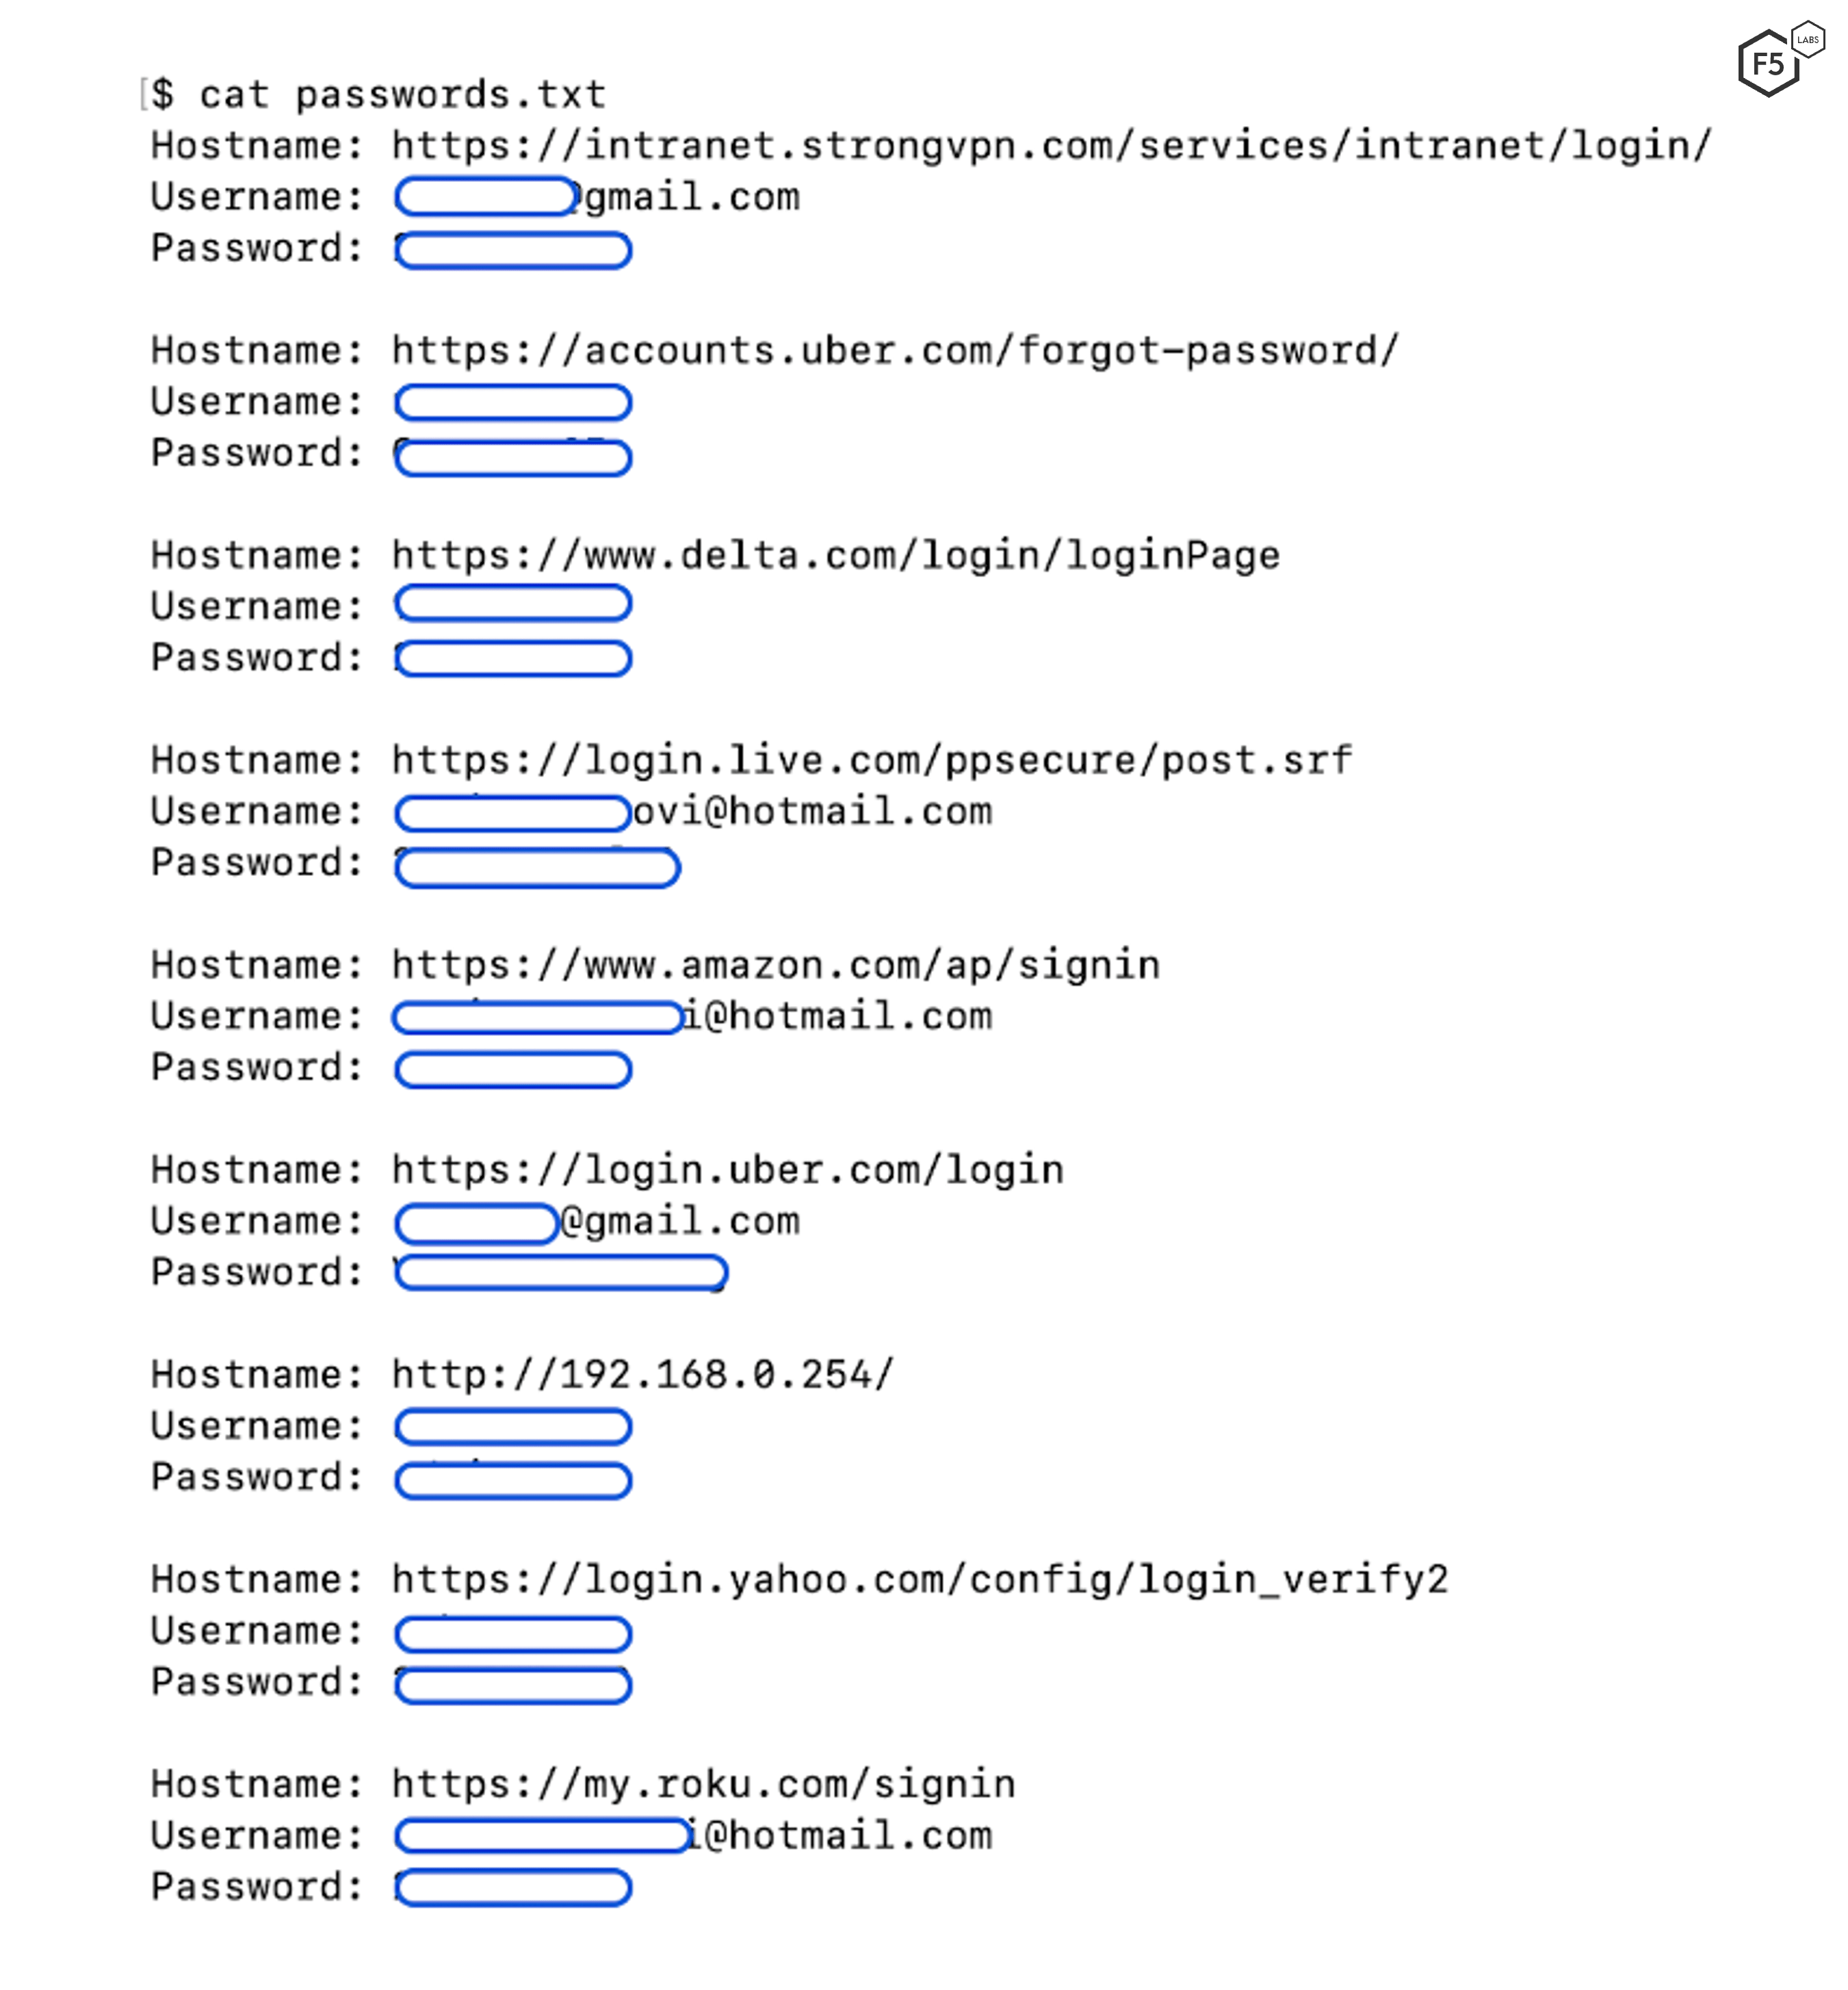The image size is (1848, 1990).
Task: Click the ovi@hotmail.com username text
Action: tap(812, 812)
